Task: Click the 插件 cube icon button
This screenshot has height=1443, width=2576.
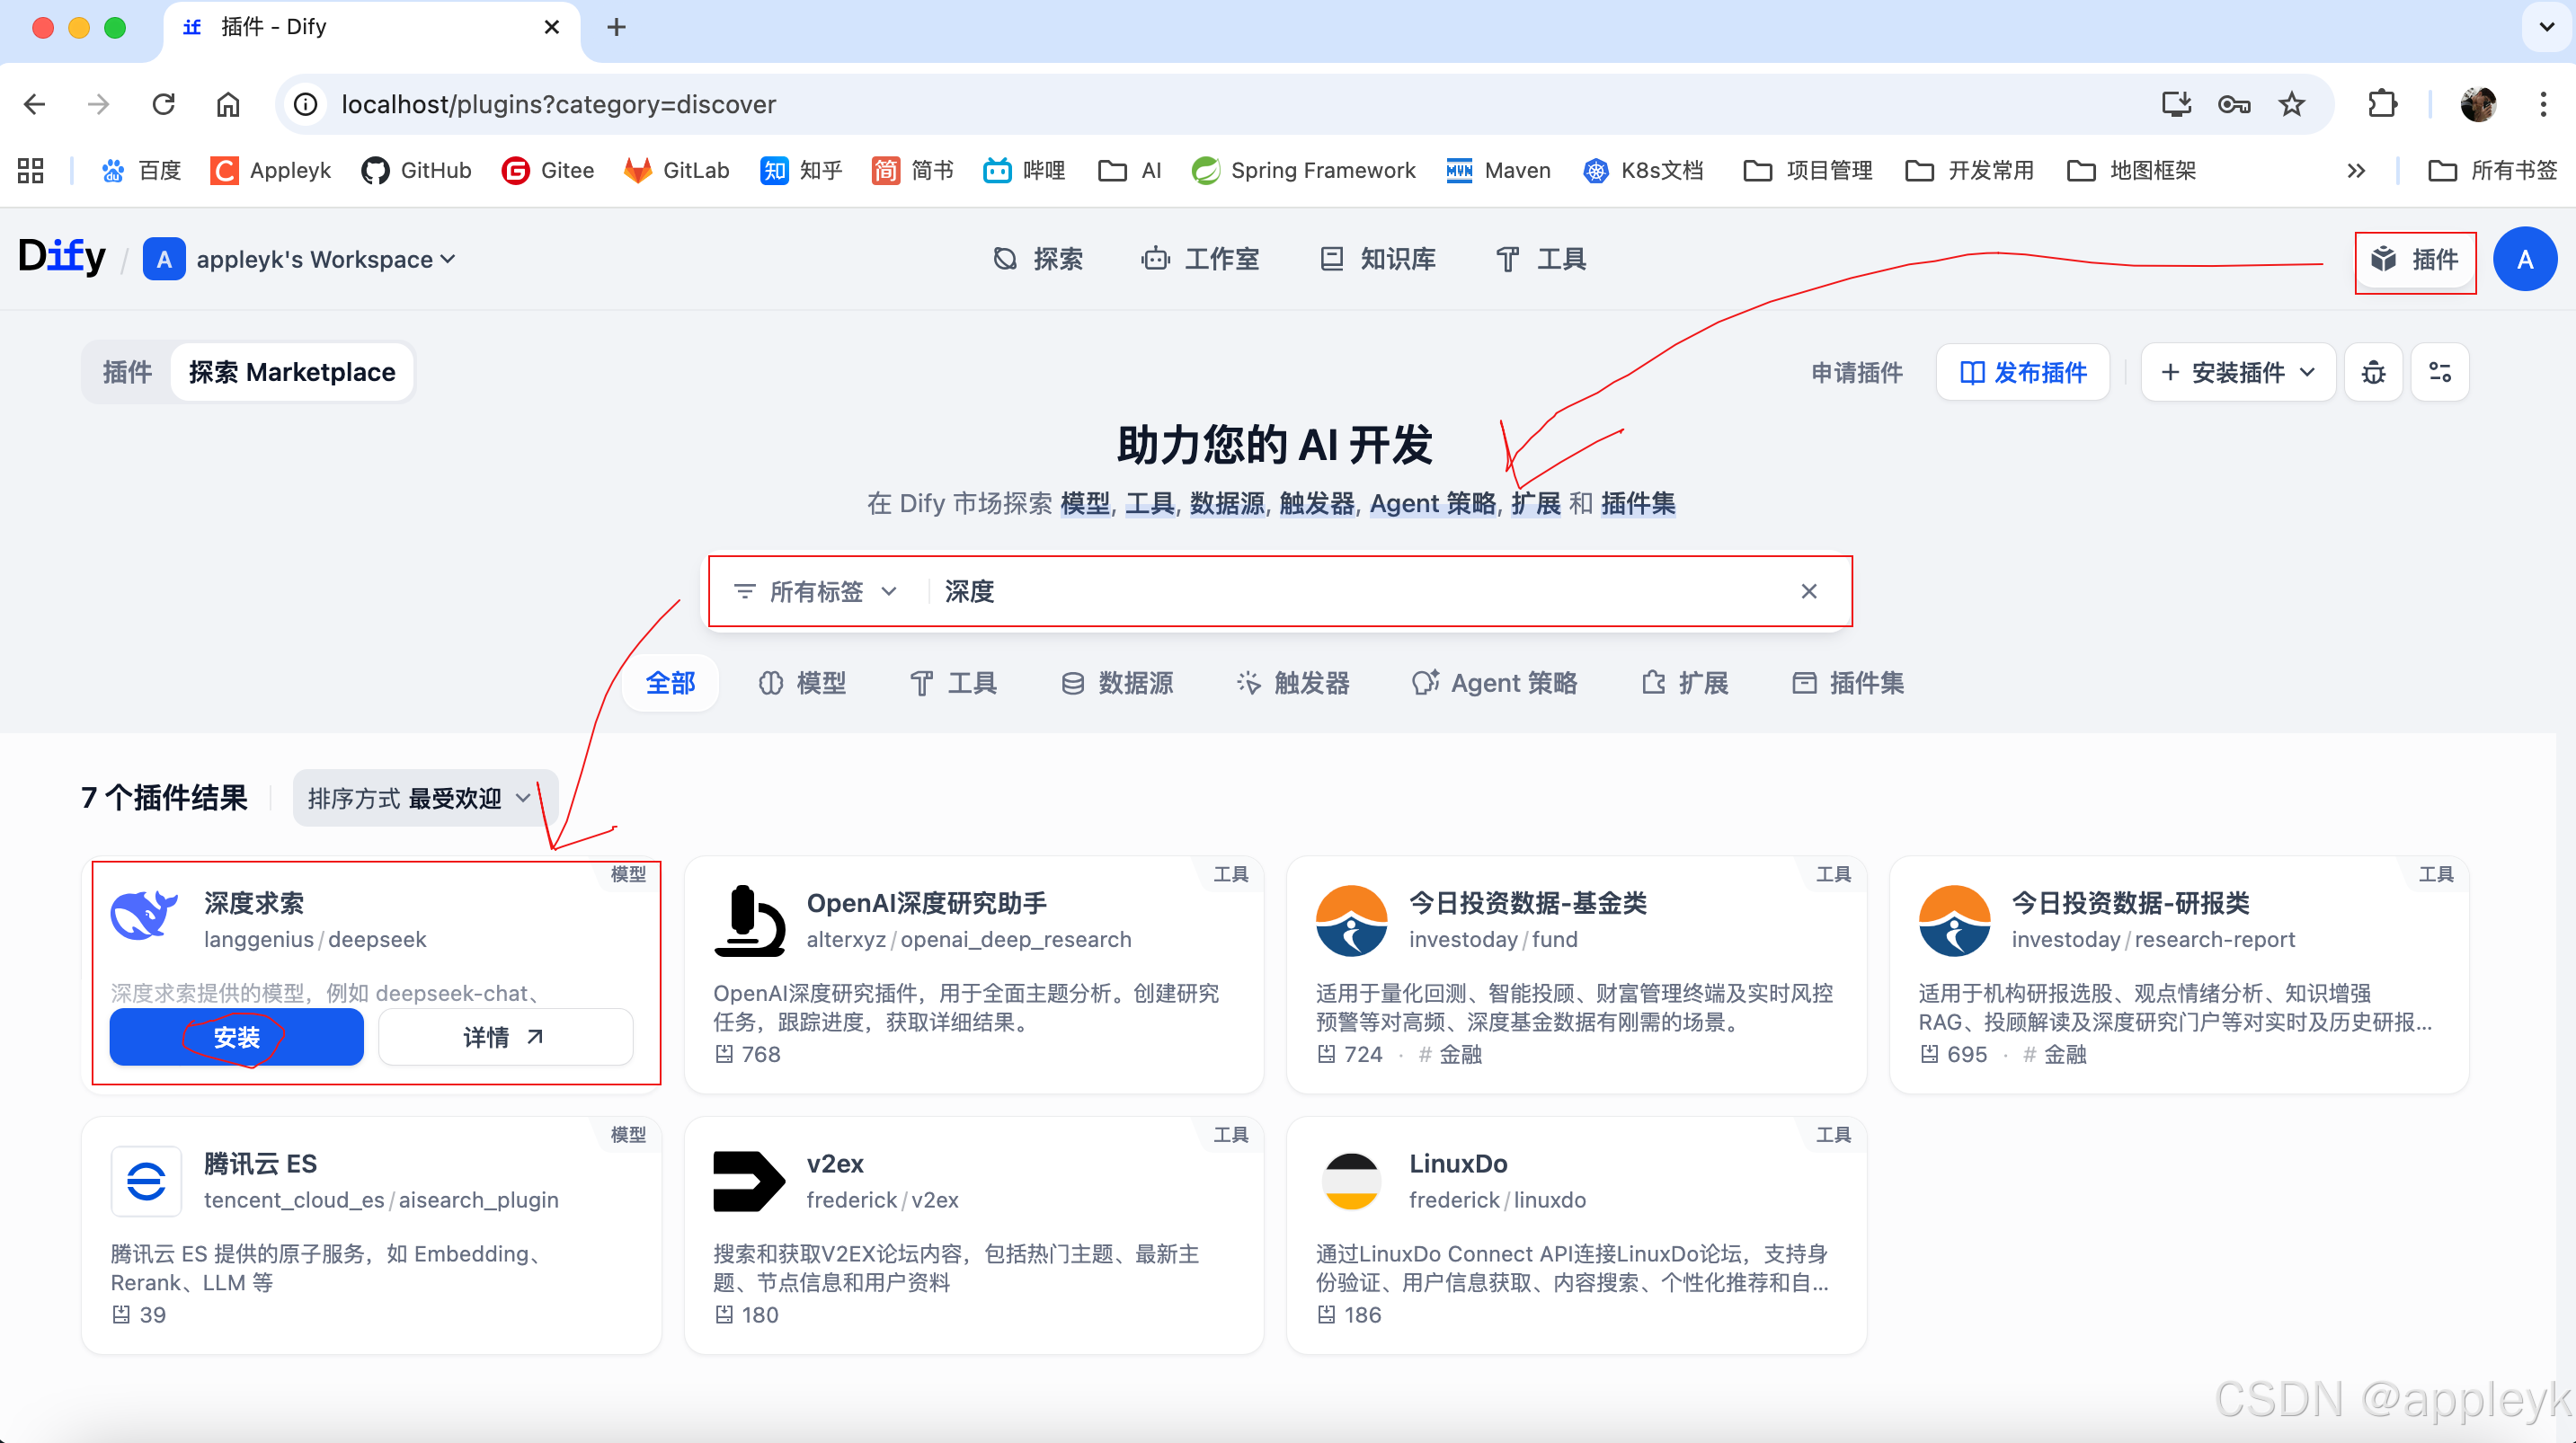Action: tap(2414, 260)
